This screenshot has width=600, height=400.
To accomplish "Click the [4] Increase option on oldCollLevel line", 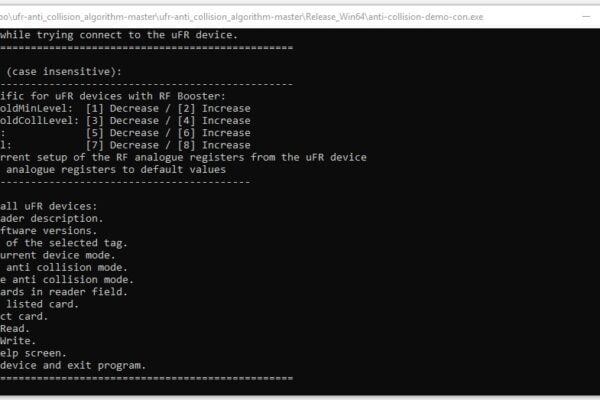I will click(x=214, y=121).
